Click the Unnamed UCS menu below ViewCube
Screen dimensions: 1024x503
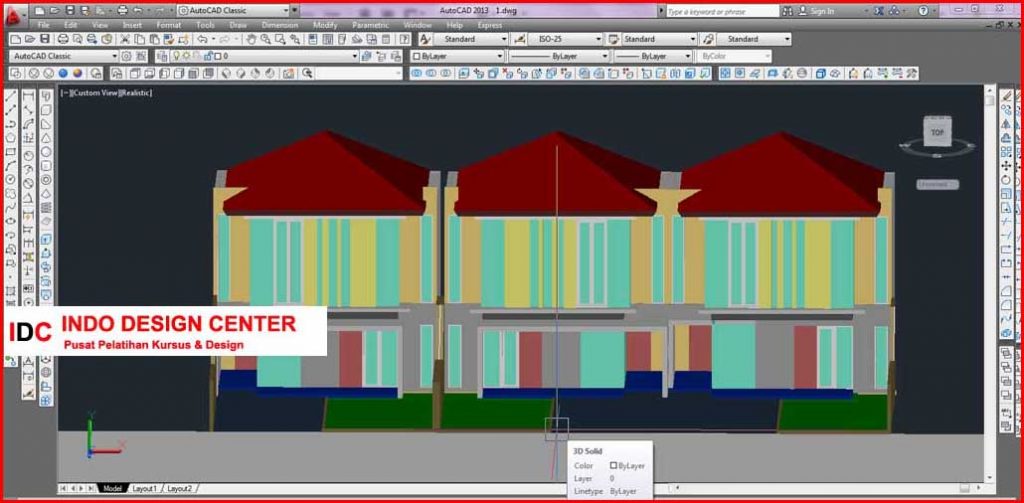(x=937, y=184)
